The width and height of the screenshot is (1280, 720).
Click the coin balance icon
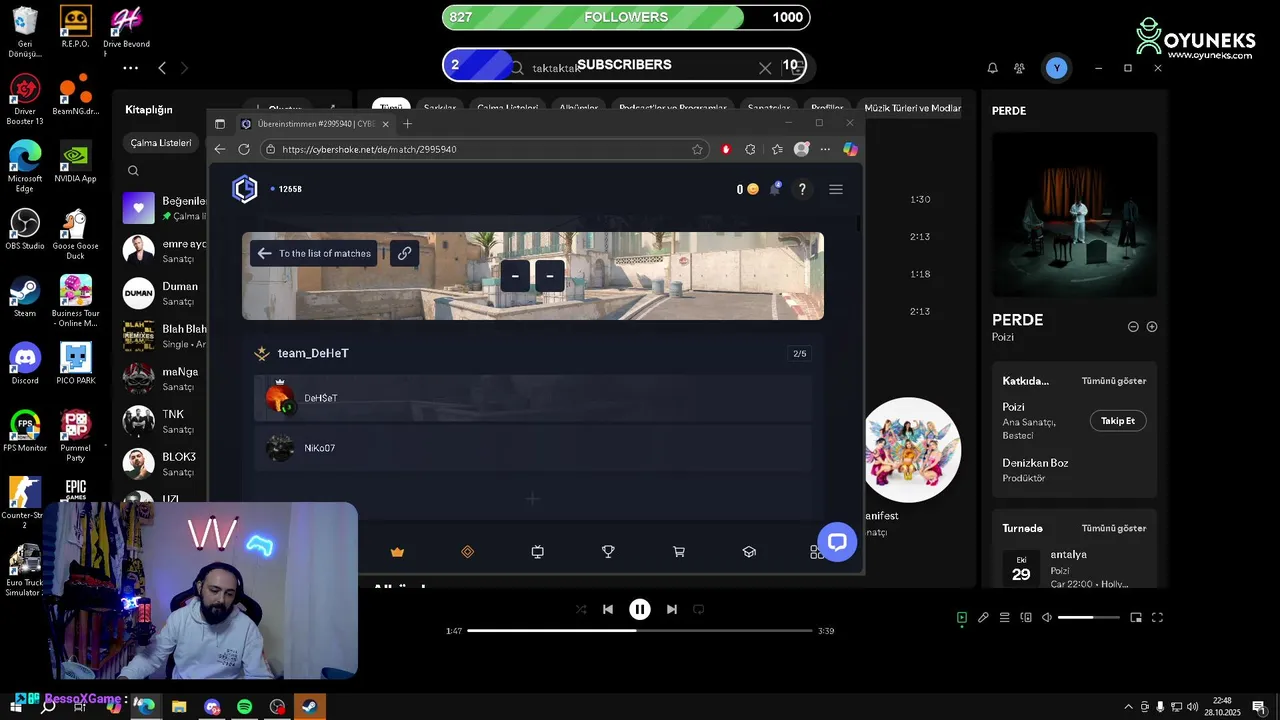point(753,189)
